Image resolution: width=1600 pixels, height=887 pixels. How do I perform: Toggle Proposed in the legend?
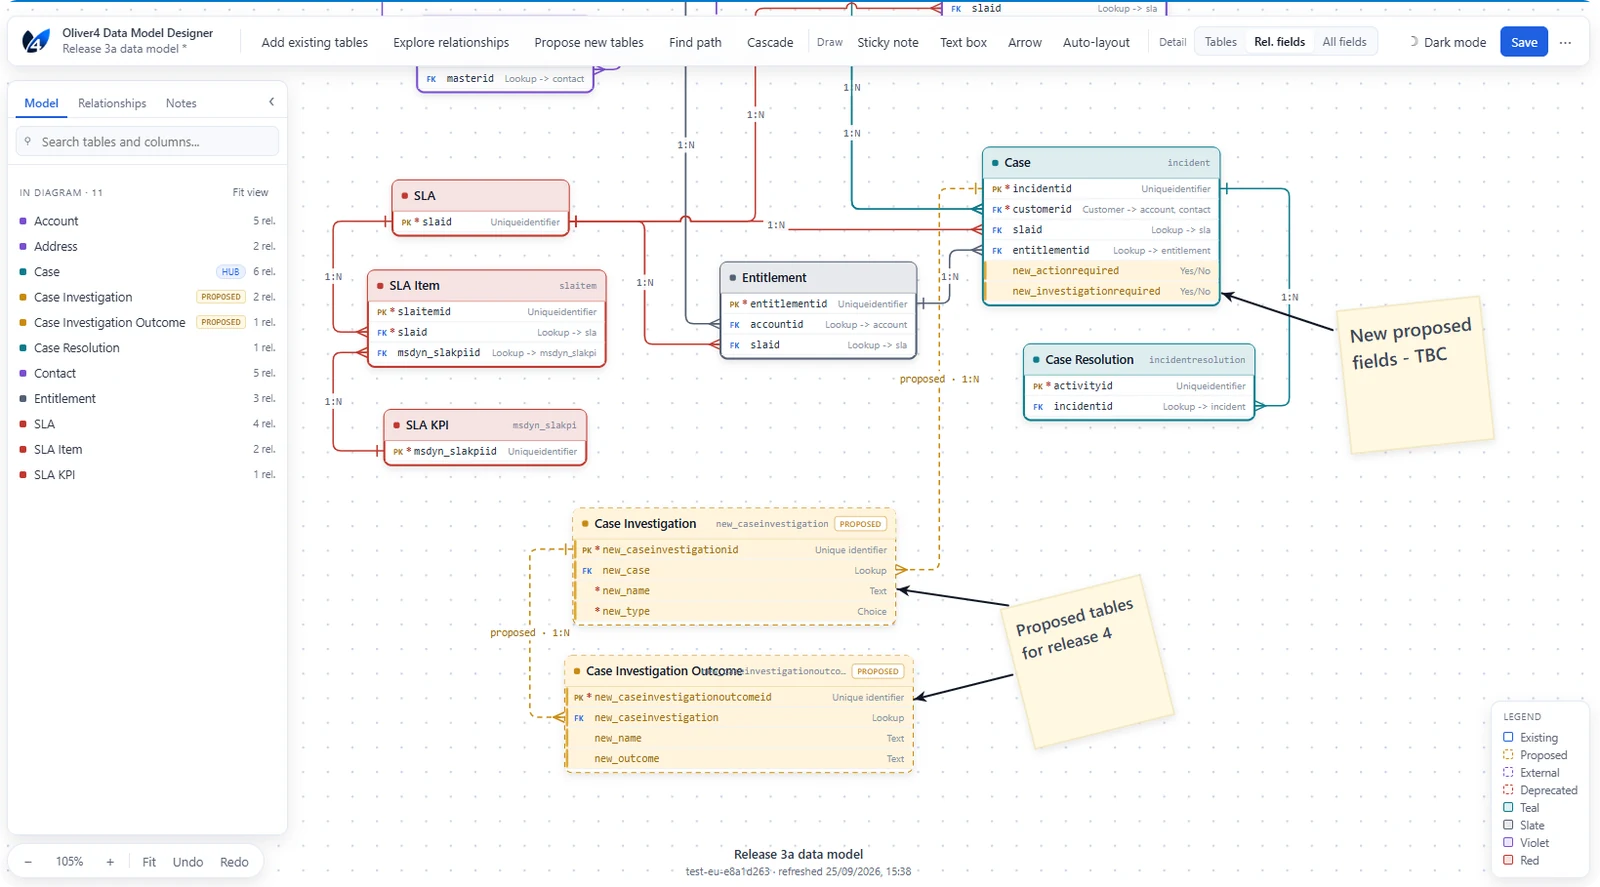pyautogui.click(x=1535, y=755)
